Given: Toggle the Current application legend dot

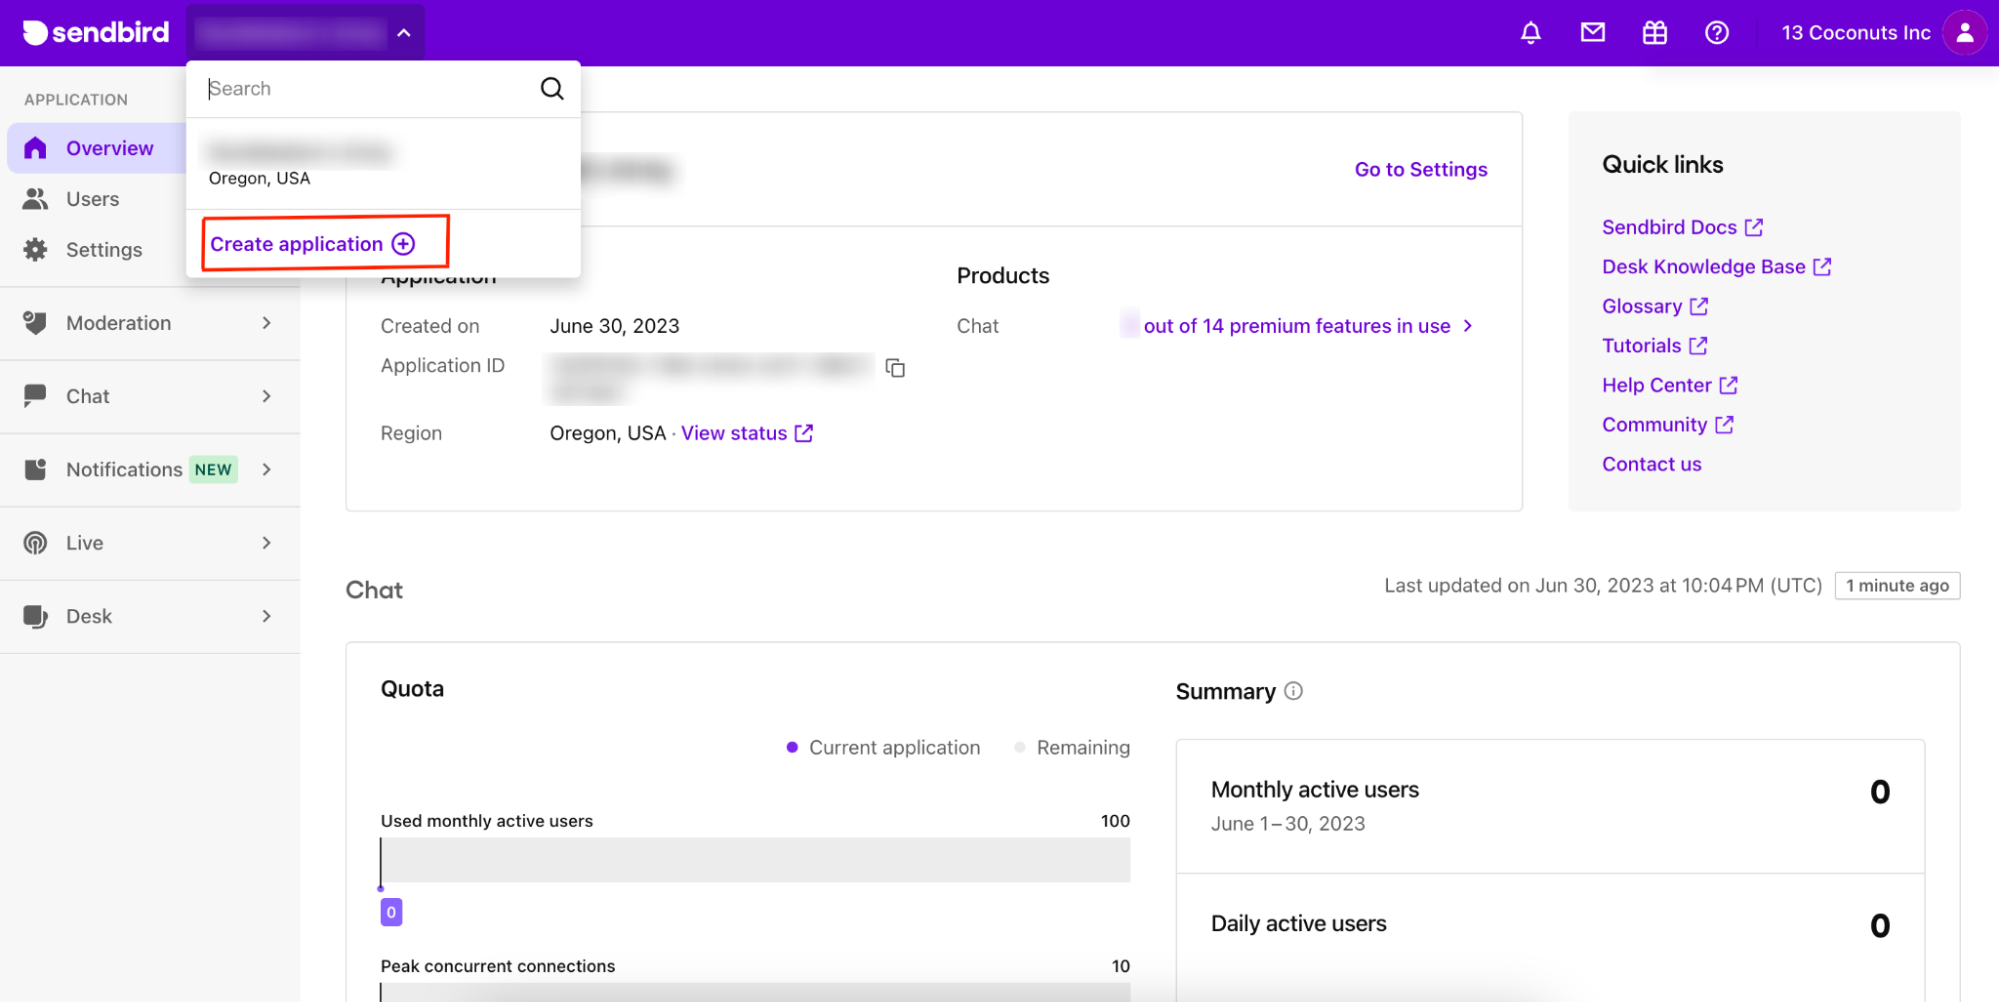Looking at the screenshot, I should pos(791,747).
